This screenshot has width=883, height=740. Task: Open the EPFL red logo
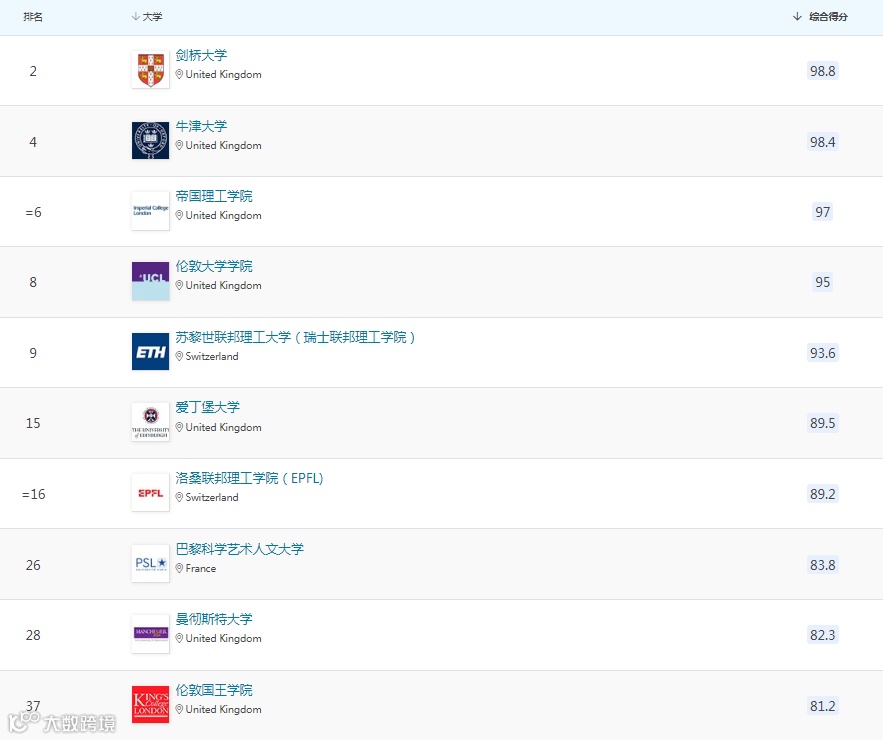[x=150, y=493]
